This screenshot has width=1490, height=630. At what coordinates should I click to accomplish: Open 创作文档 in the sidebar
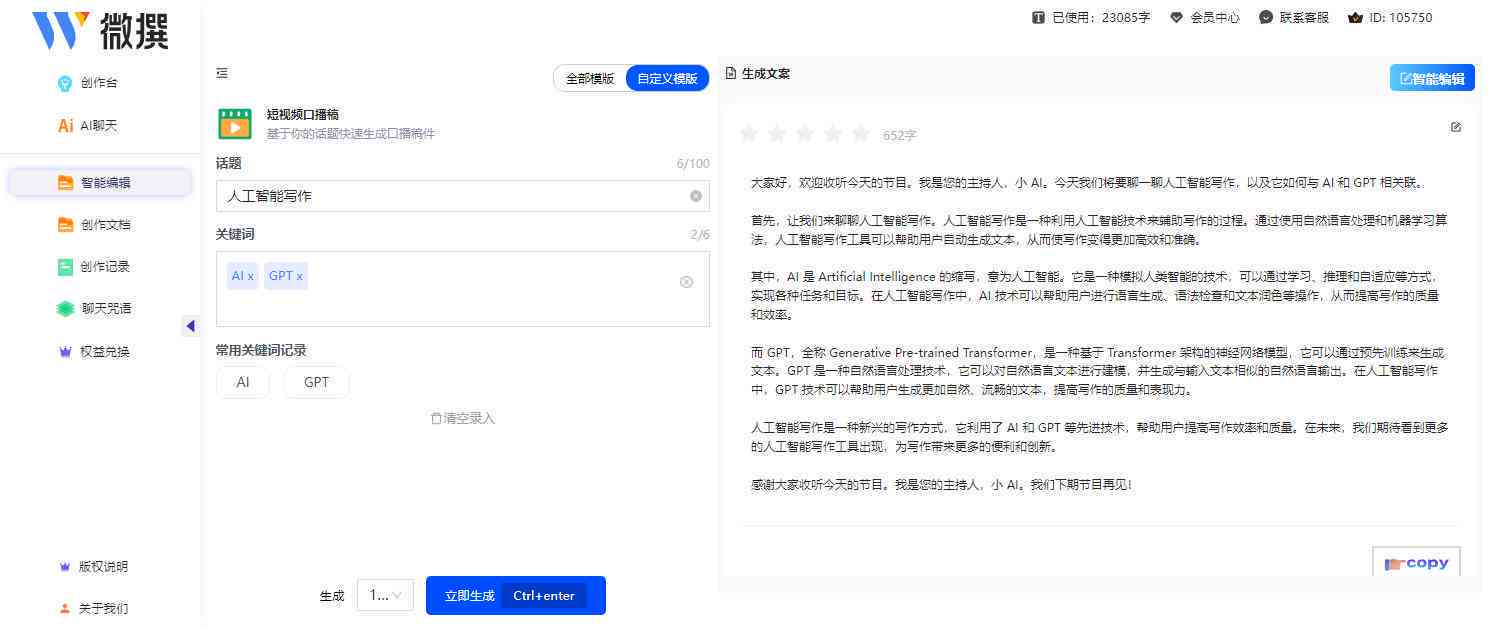tap(94, 224)
